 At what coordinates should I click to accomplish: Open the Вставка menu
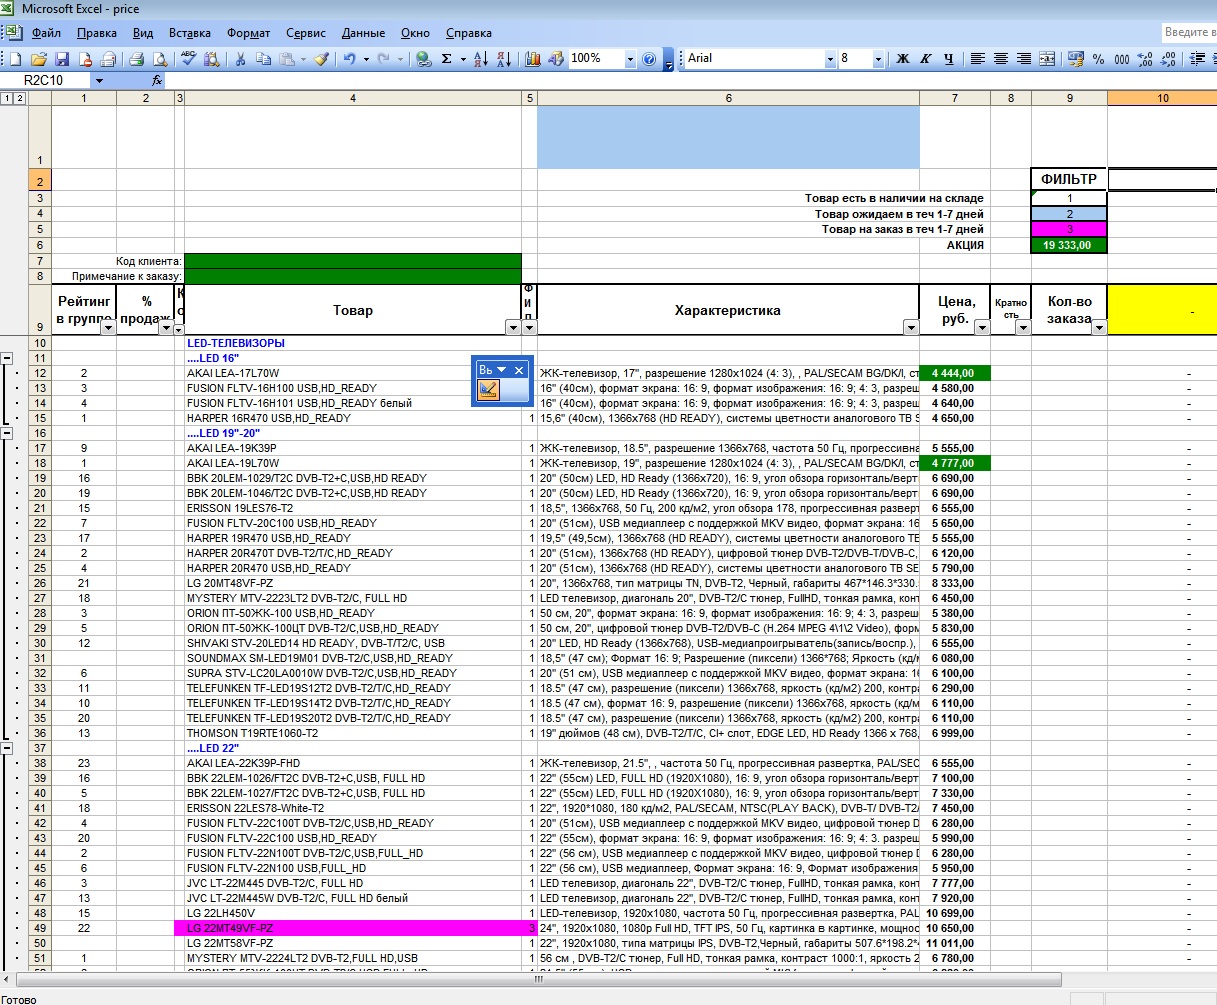190,33
